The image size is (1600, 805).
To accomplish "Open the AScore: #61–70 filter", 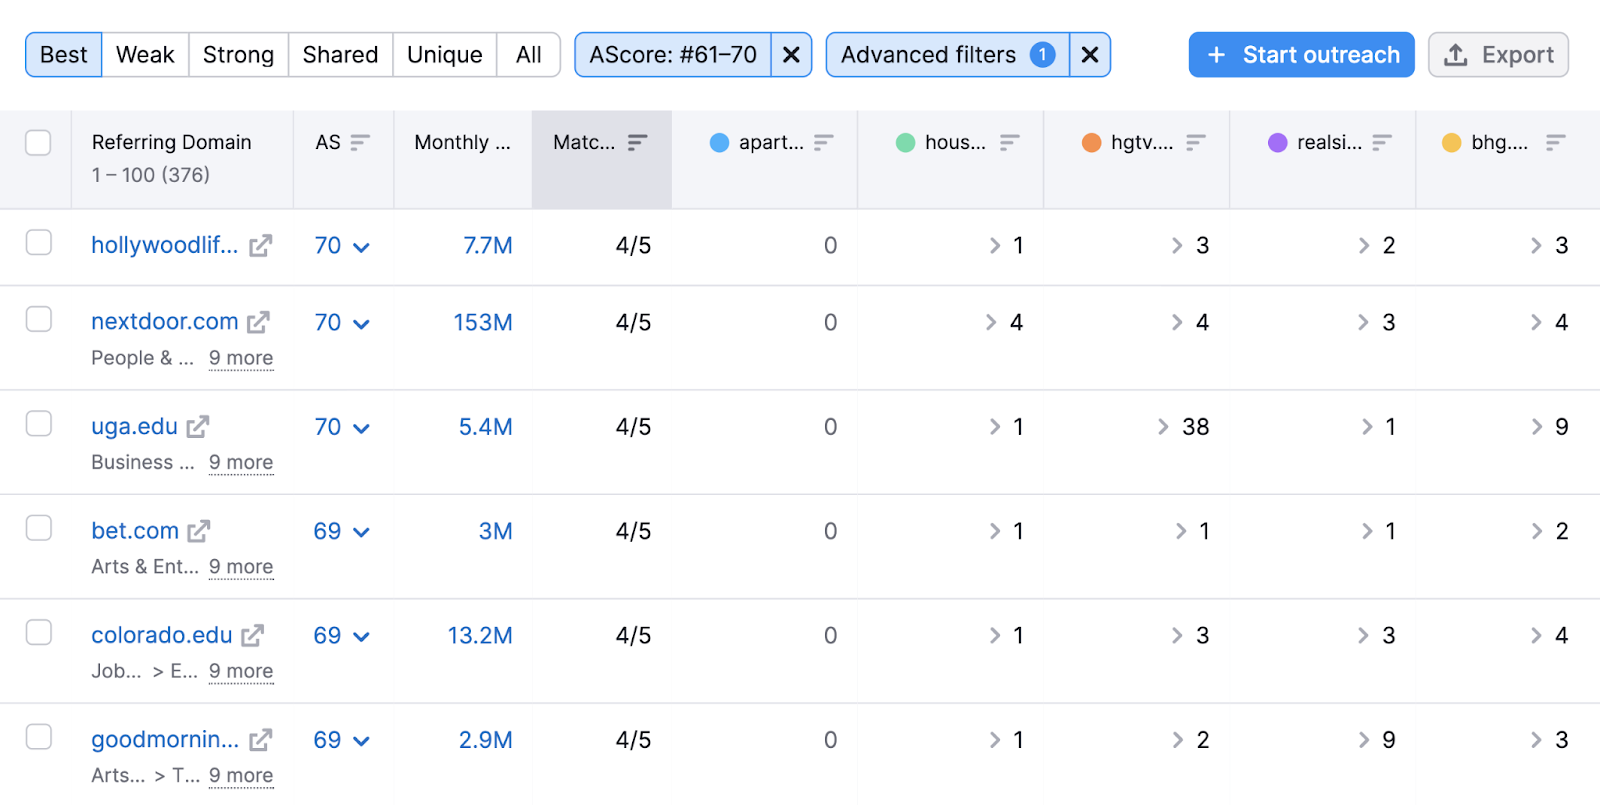I will click(673, 55).
